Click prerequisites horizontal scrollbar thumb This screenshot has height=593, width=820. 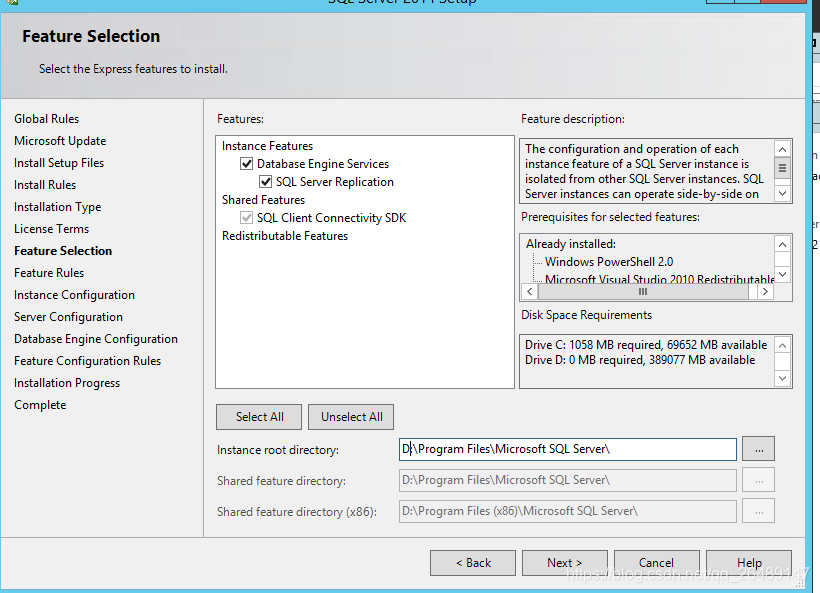(643, 292)
